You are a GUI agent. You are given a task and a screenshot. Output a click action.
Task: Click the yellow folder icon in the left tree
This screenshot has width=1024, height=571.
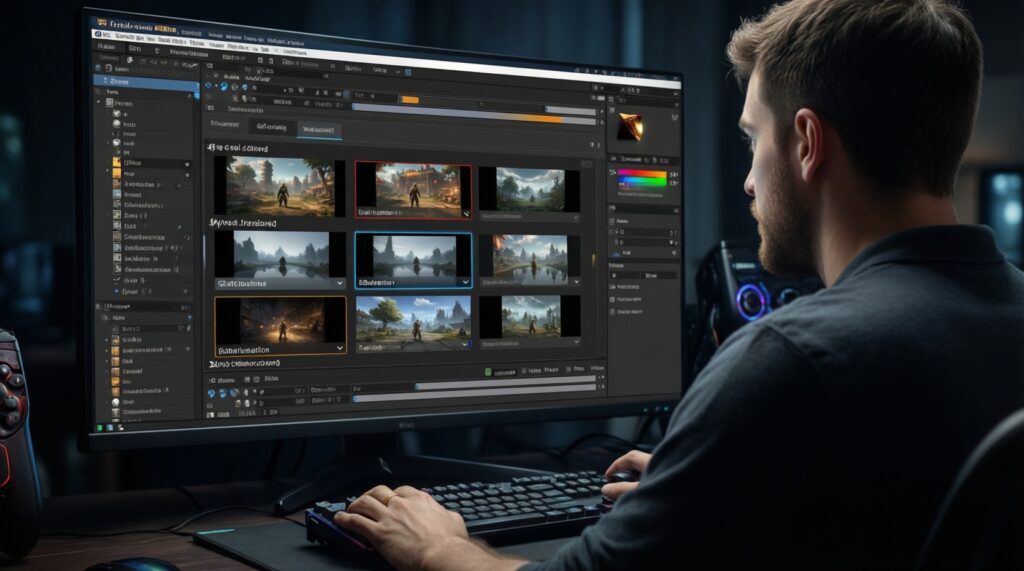(116, 162)
